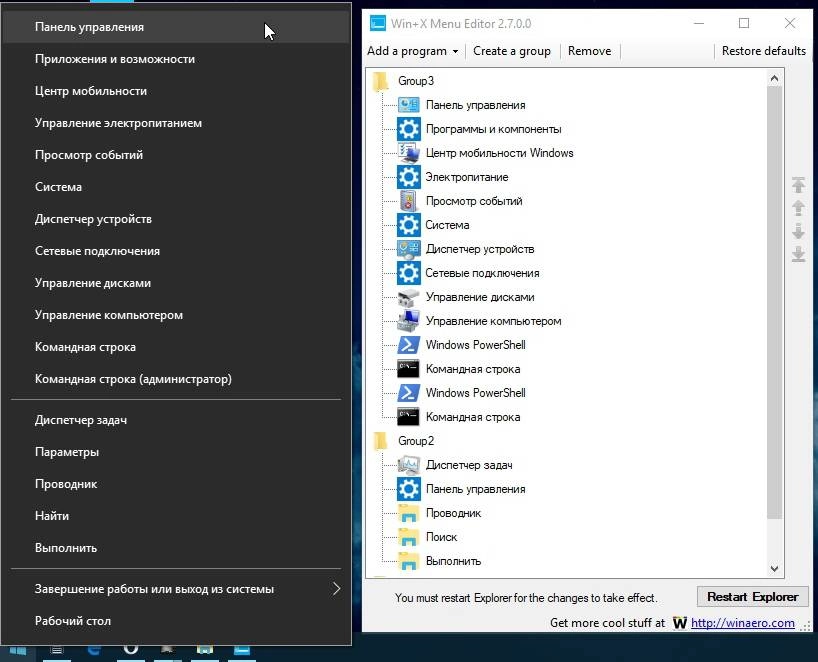The image size is (818, 662).
Task: Choose Рабочий стол in the Win+X menu
Action: 176,621
